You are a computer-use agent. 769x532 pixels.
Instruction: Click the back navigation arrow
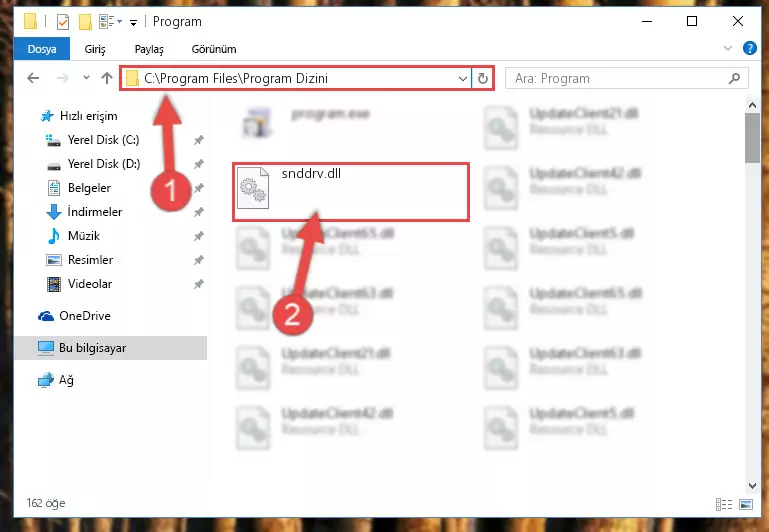pos(33,78)
